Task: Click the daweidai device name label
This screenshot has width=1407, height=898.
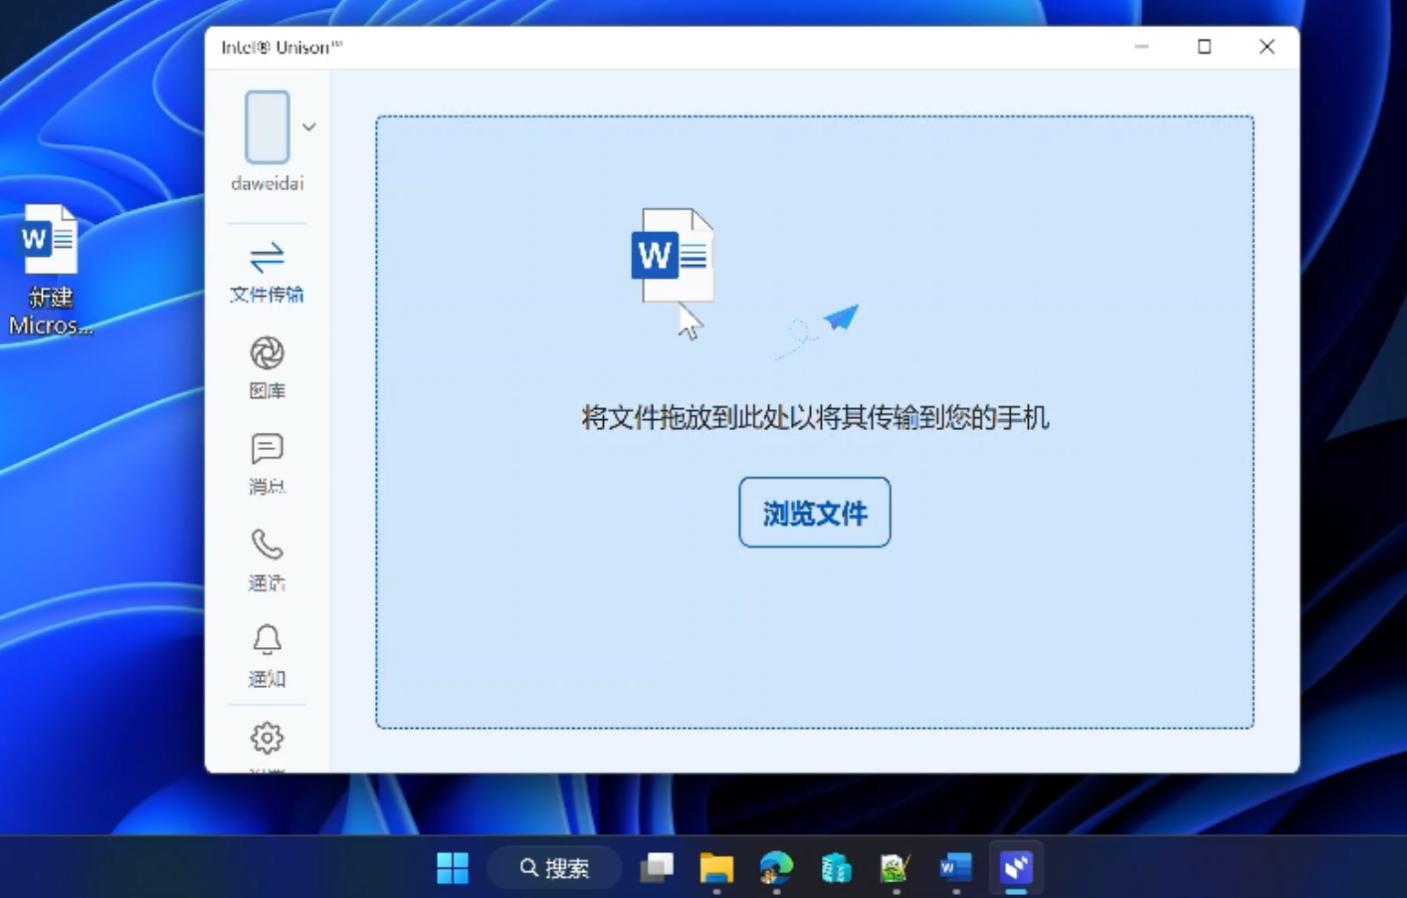Action: point(267,183)
